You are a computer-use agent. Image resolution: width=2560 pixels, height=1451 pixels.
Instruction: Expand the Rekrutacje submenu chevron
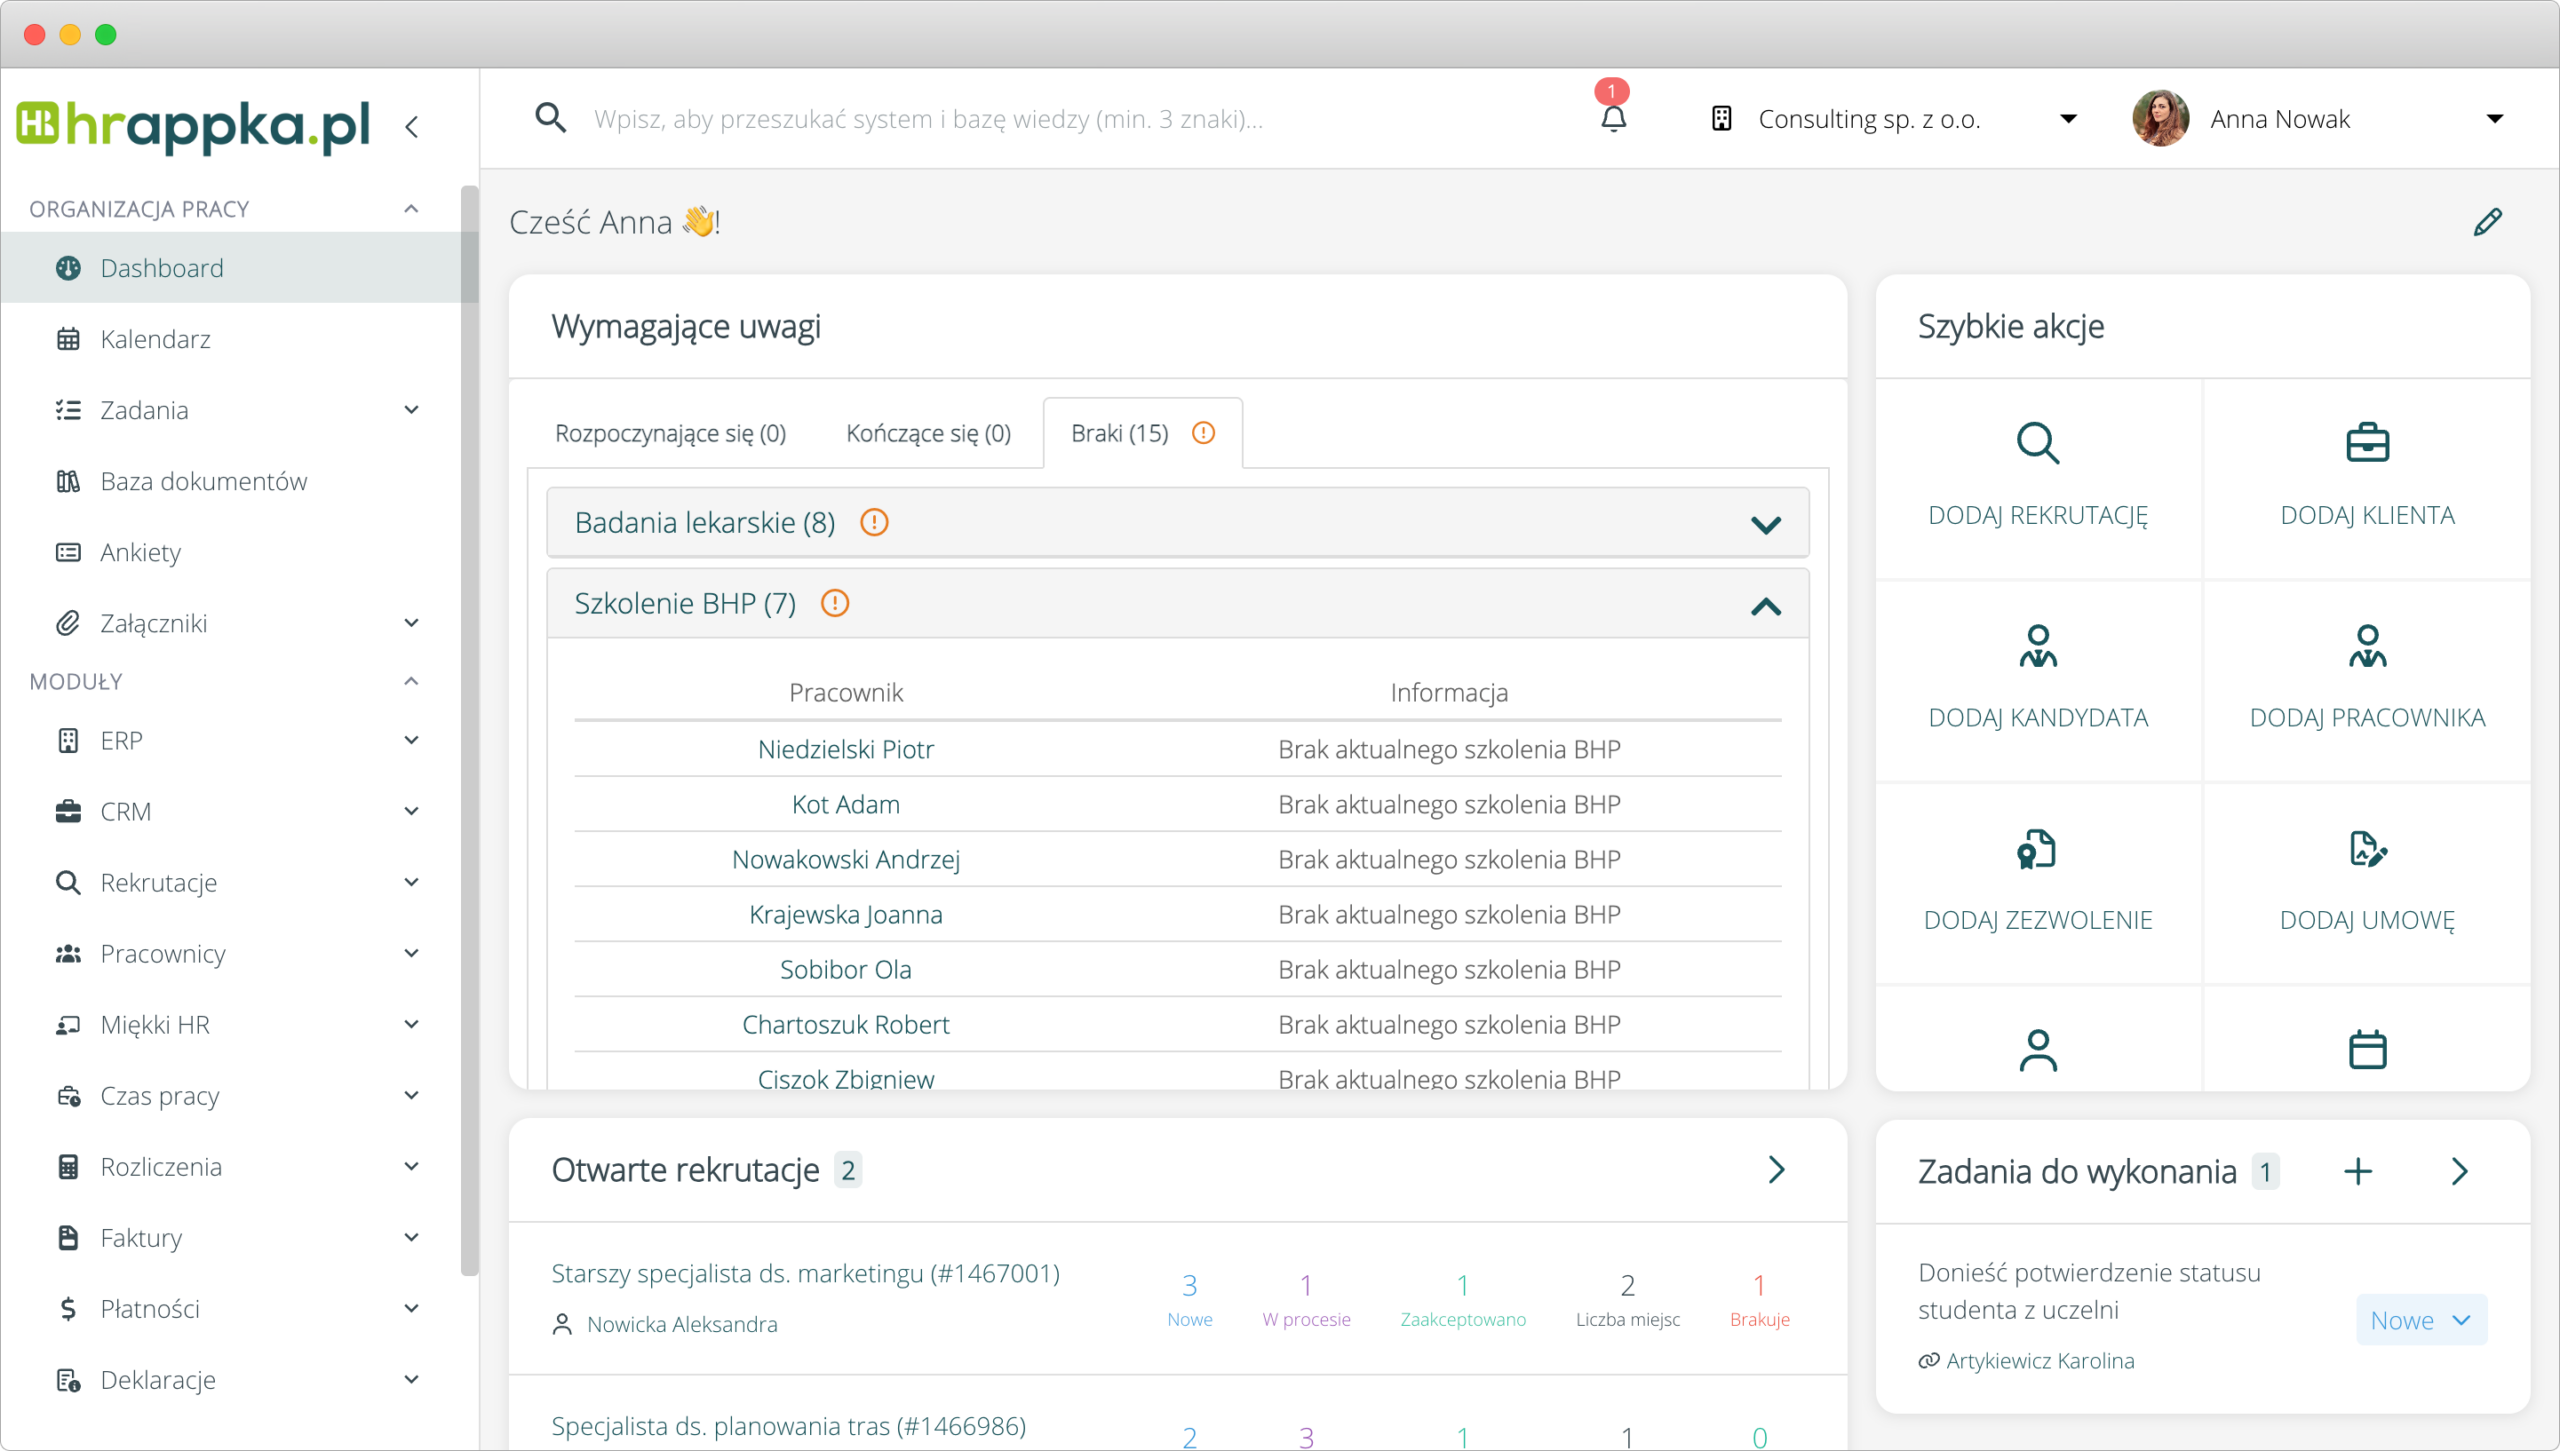pos(411,882)
